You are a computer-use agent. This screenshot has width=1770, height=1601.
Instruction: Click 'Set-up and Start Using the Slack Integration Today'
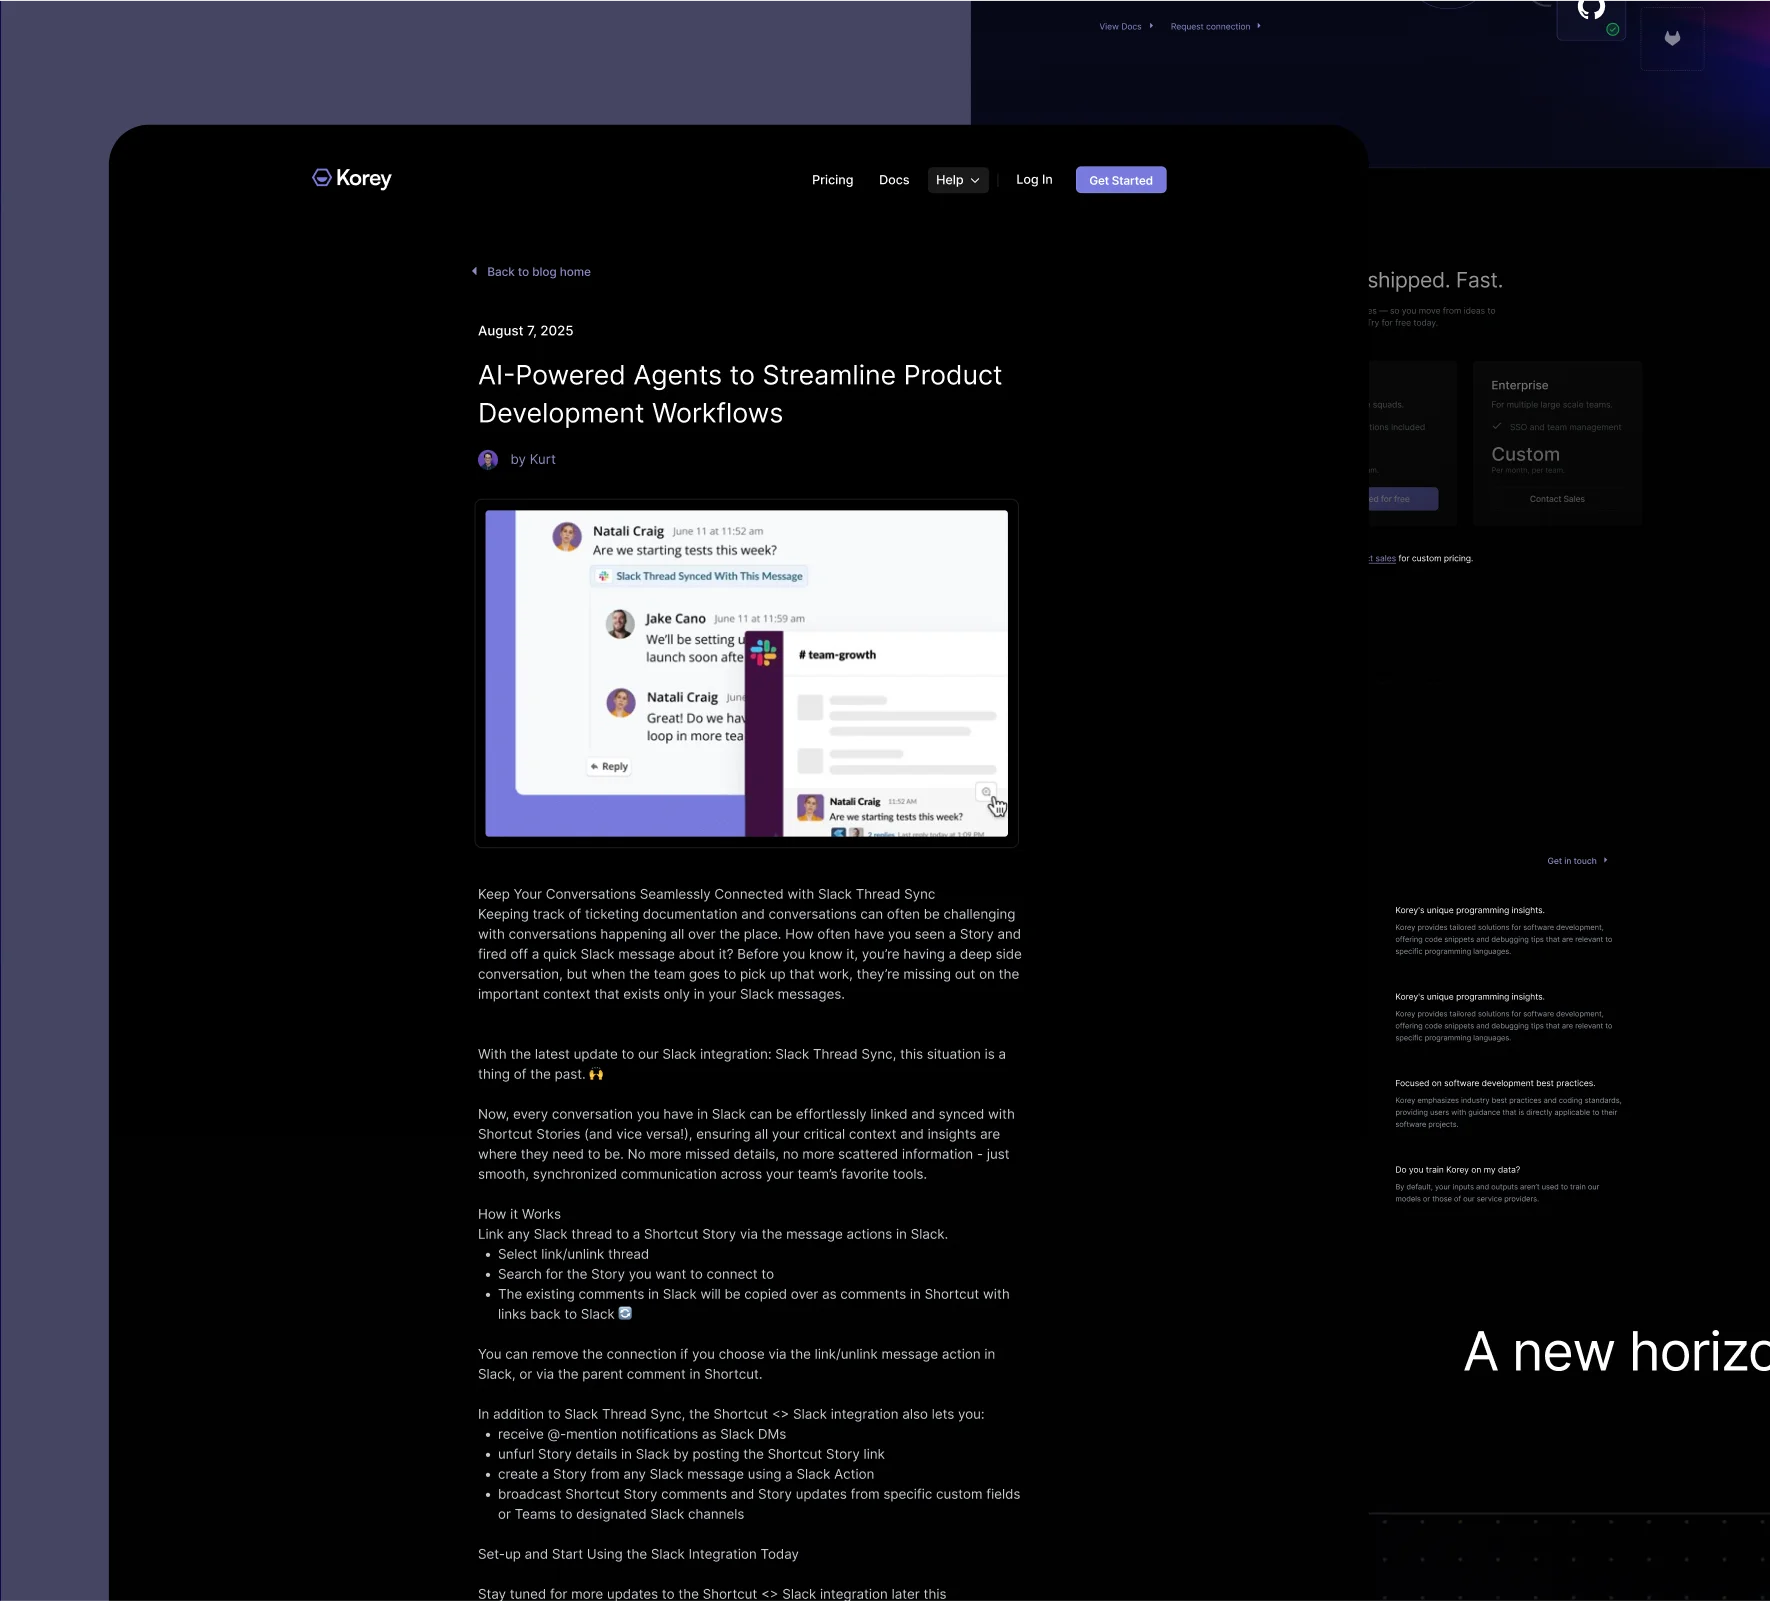[x=638, y=1554]
